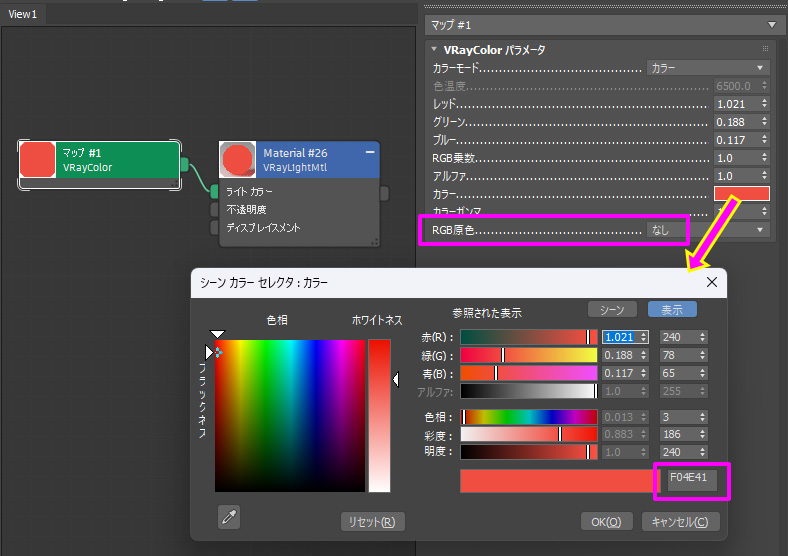The width and height of the screenshot is (788, 556).
Task: Click the レッド value field 1.021
Action: tap(736, 104)
